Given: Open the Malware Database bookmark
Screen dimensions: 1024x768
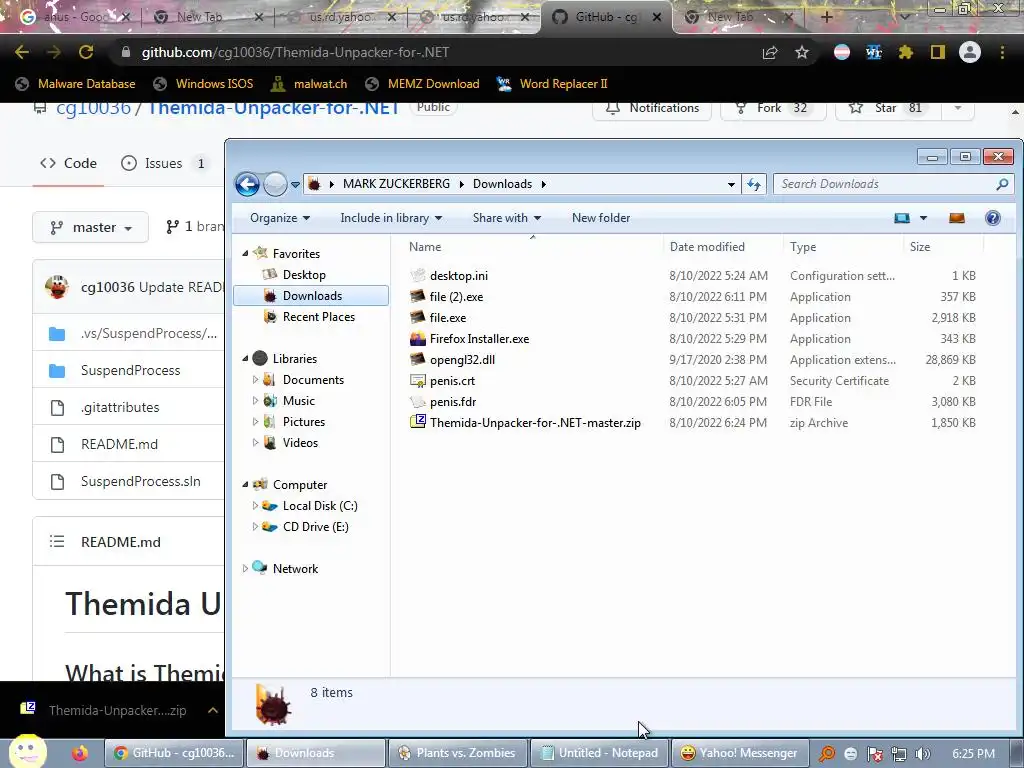Looking at the screenshot, I should [76, 84].
